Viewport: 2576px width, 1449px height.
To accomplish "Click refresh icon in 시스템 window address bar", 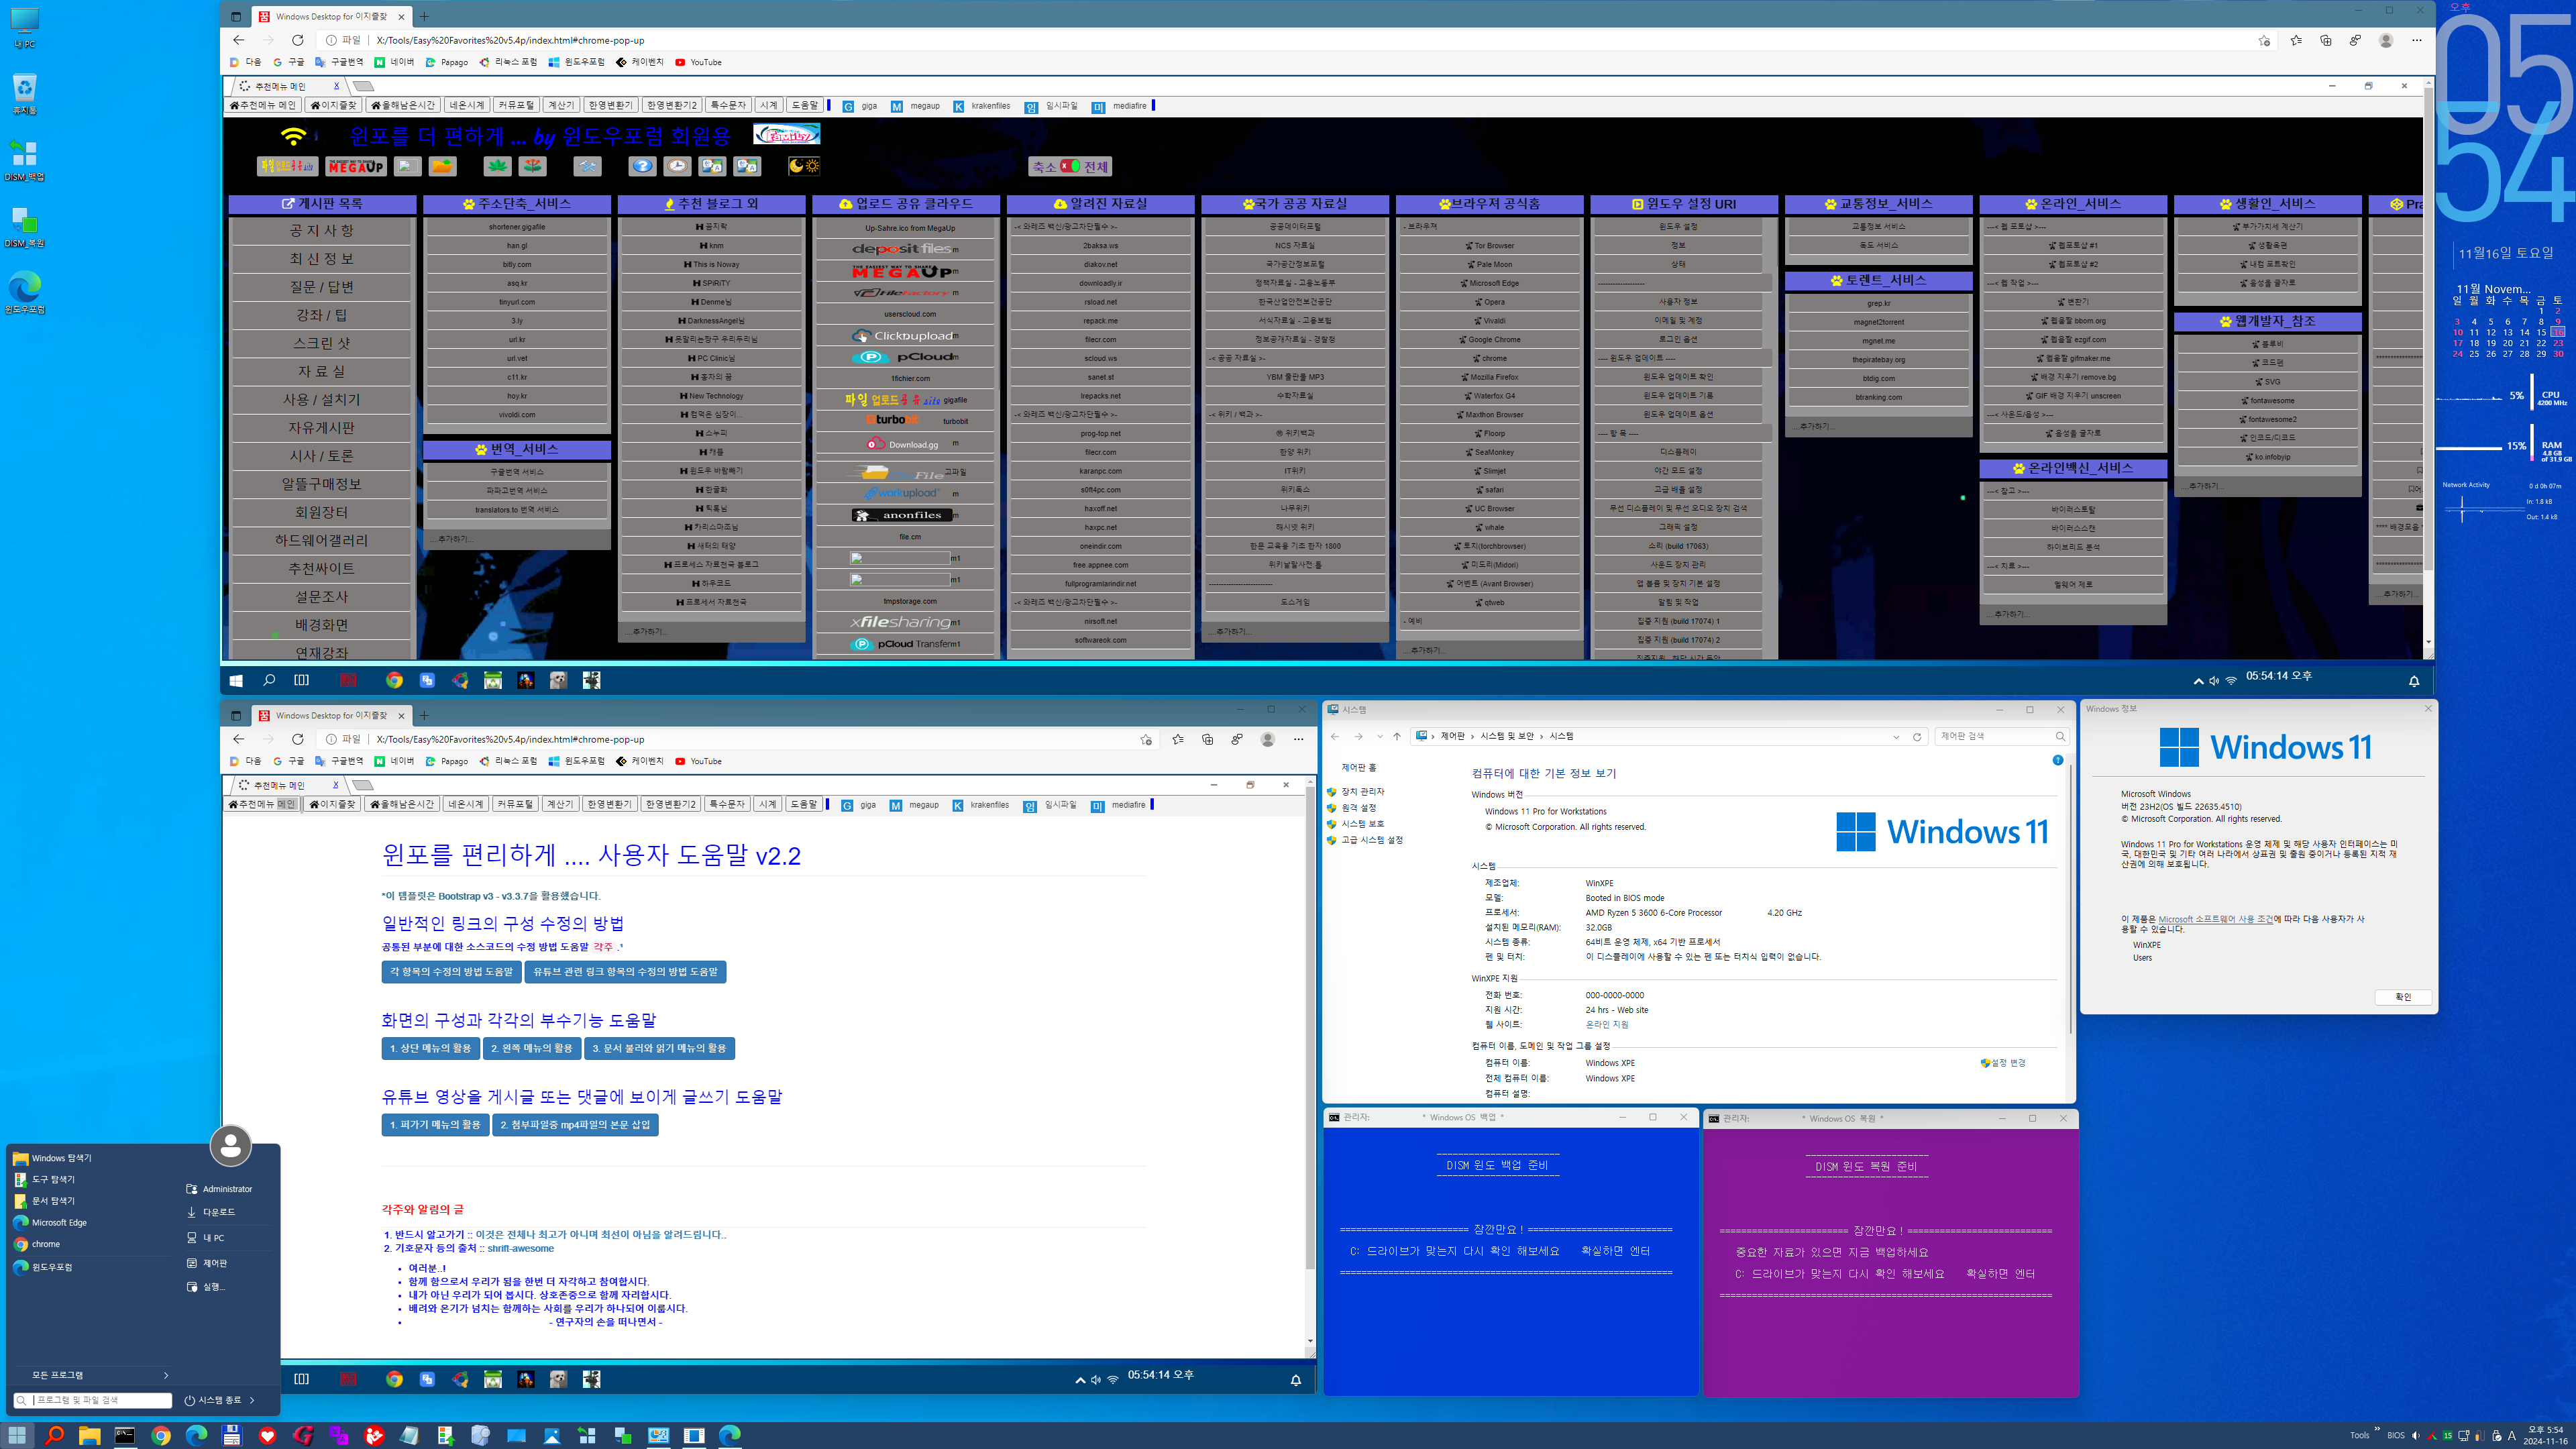I will point(1917,737).
